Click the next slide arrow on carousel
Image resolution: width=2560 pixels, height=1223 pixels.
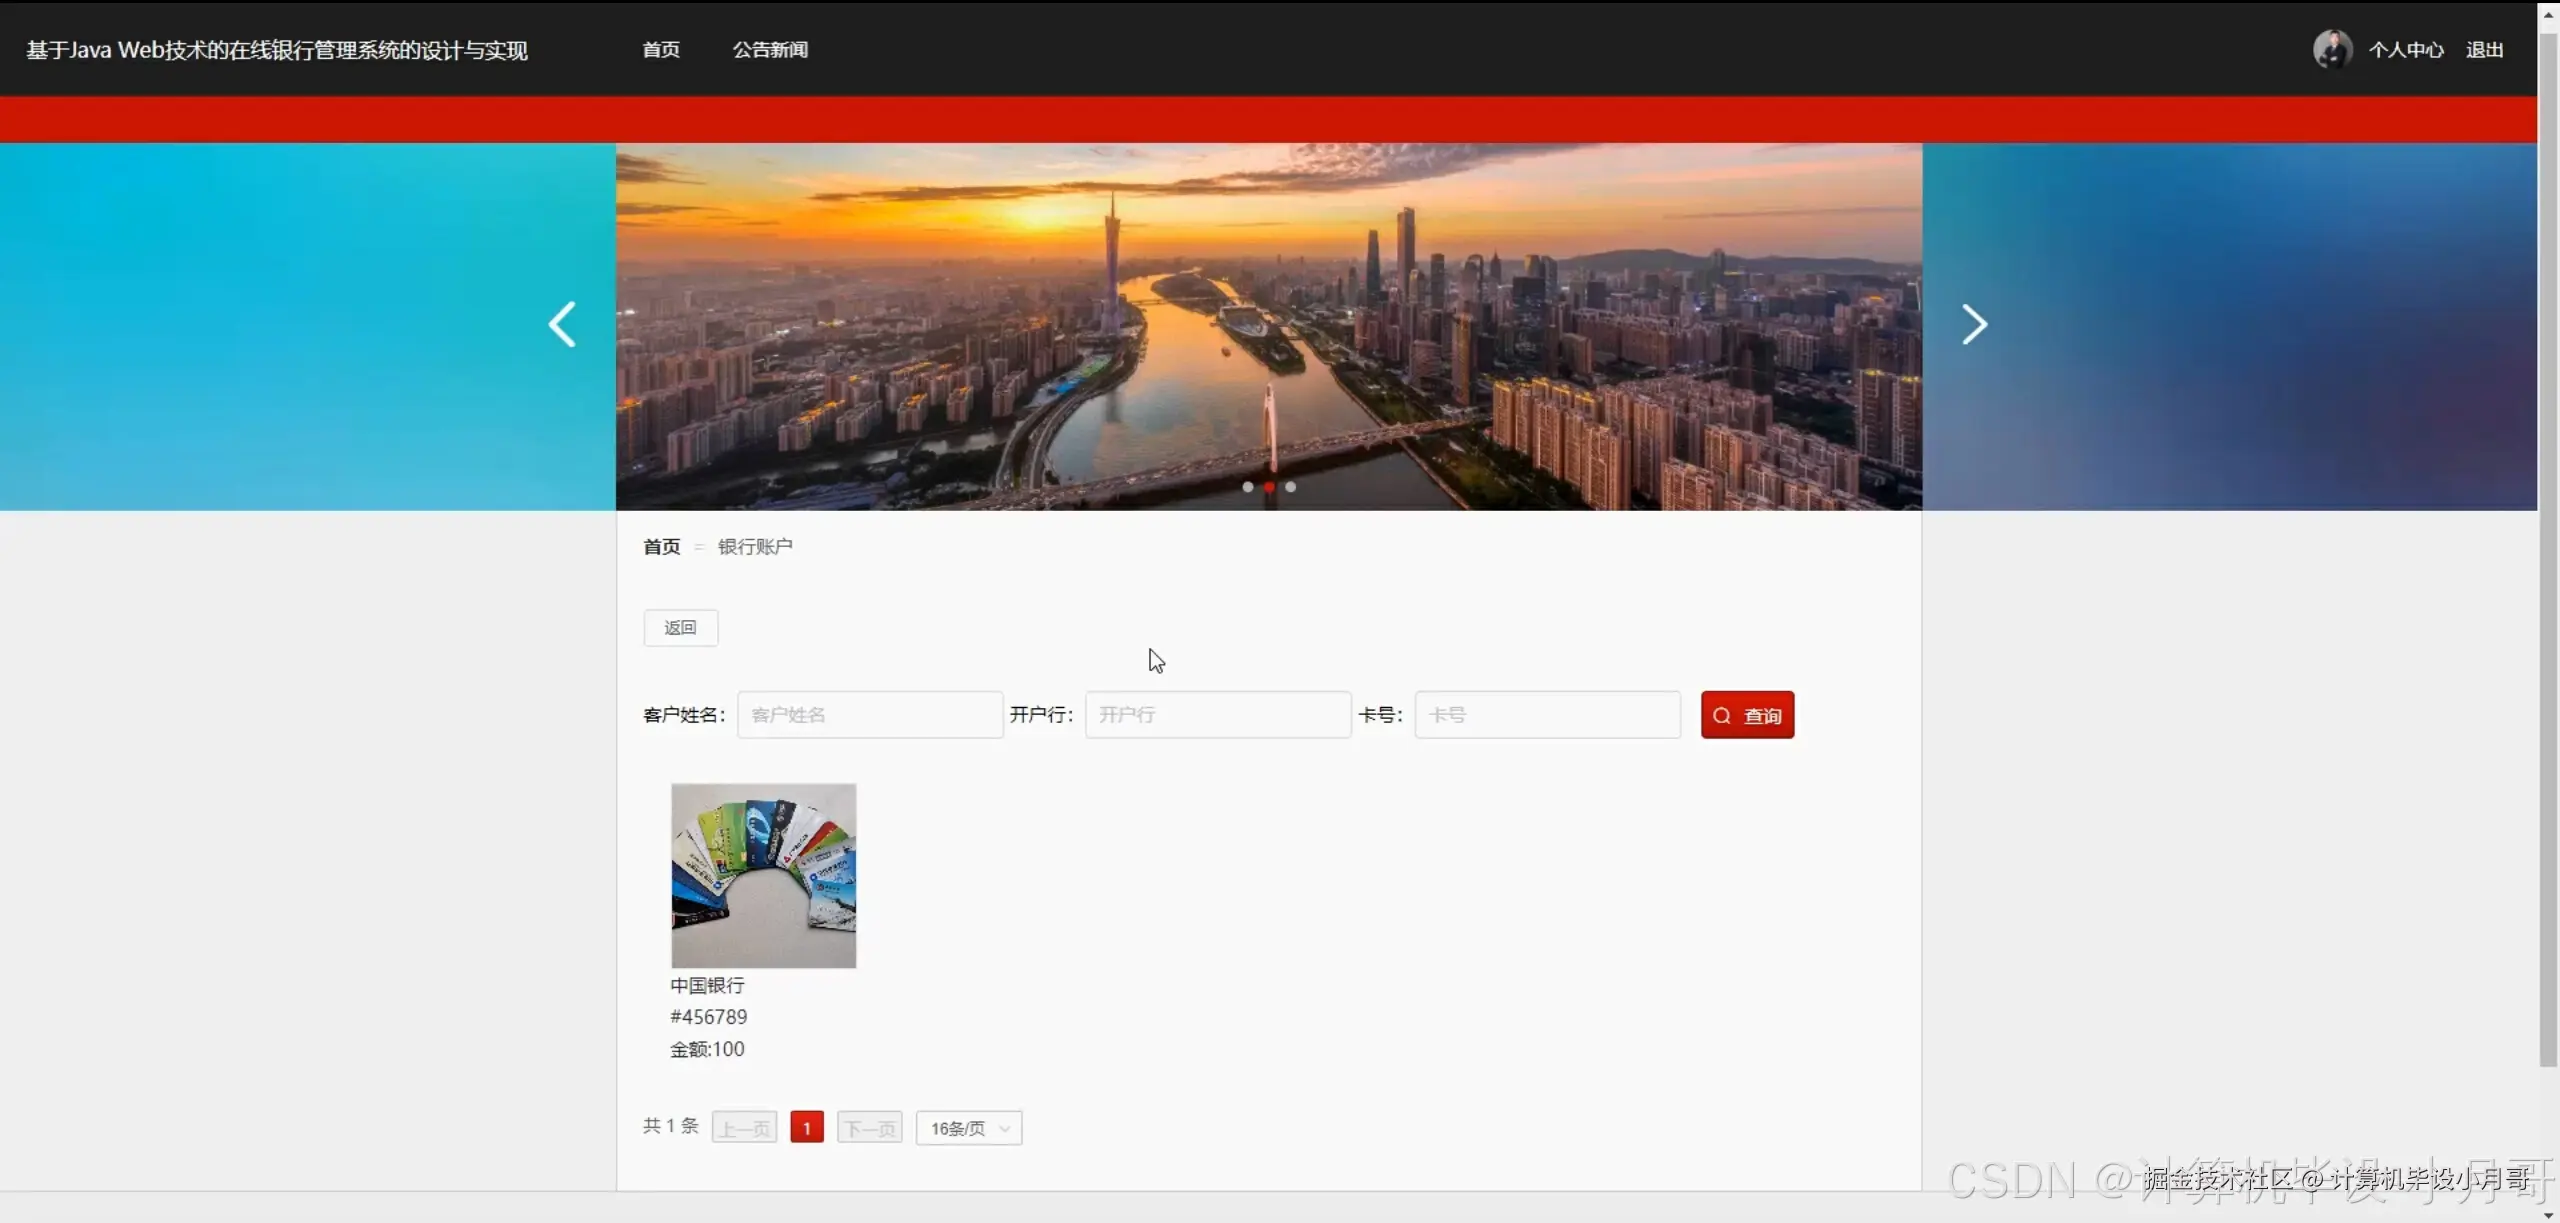pos(1973,325)
